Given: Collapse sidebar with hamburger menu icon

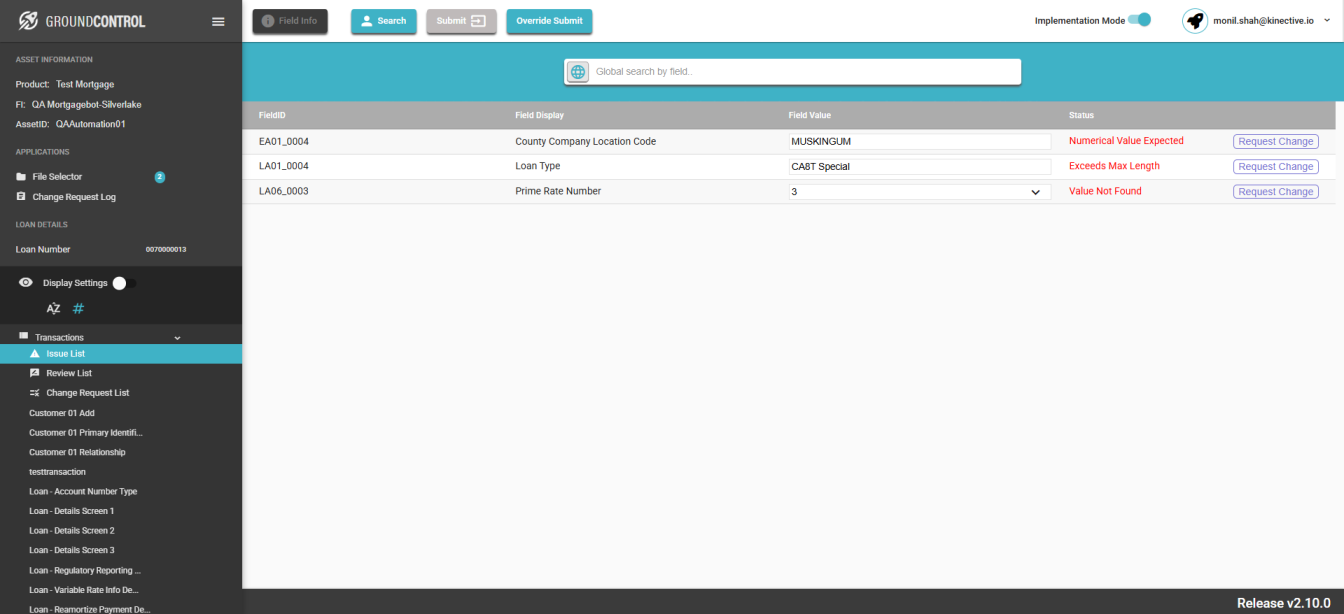Looking at the screenshot, I should (218, 21).
